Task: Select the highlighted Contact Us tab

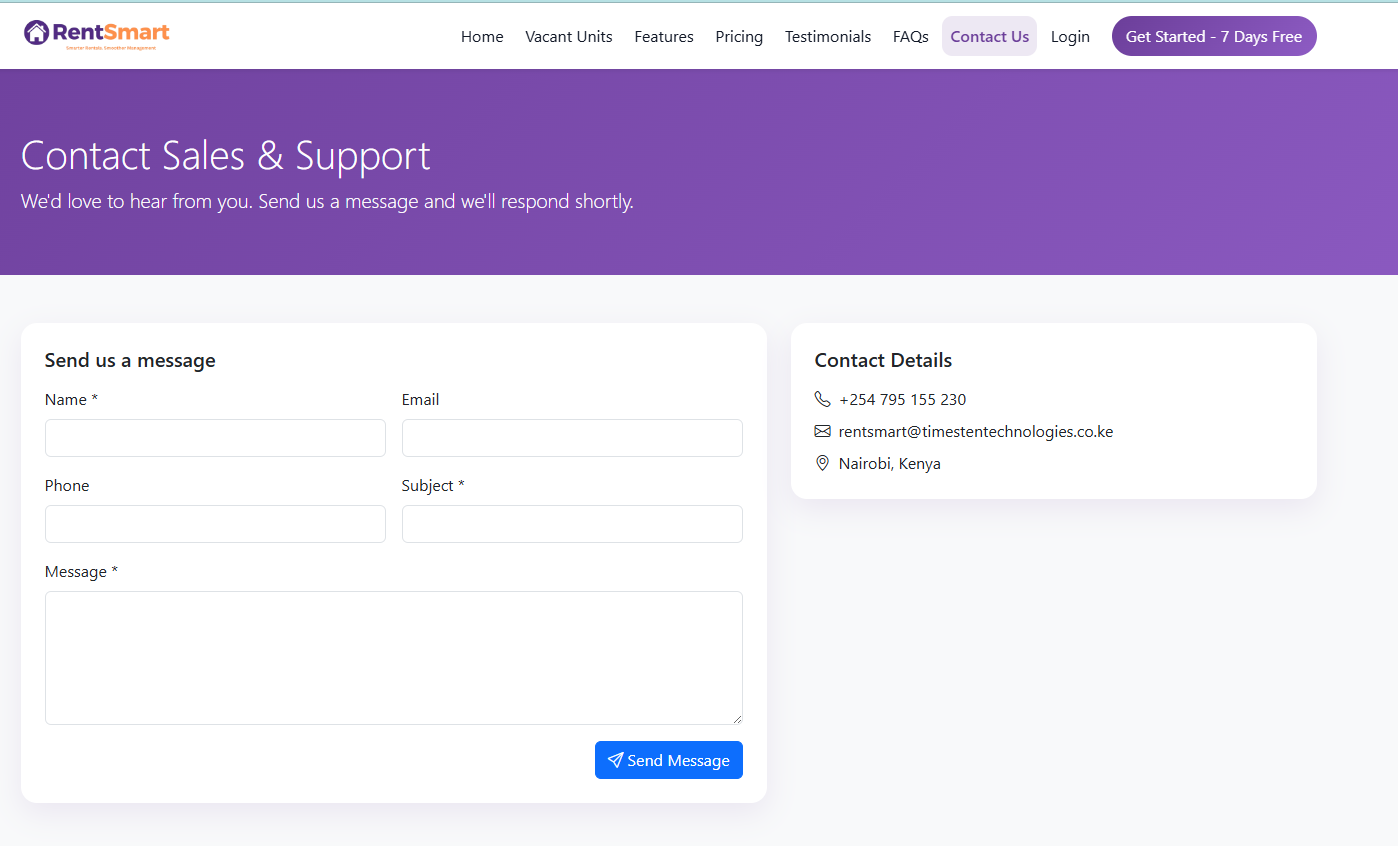Action: point(990,36)
